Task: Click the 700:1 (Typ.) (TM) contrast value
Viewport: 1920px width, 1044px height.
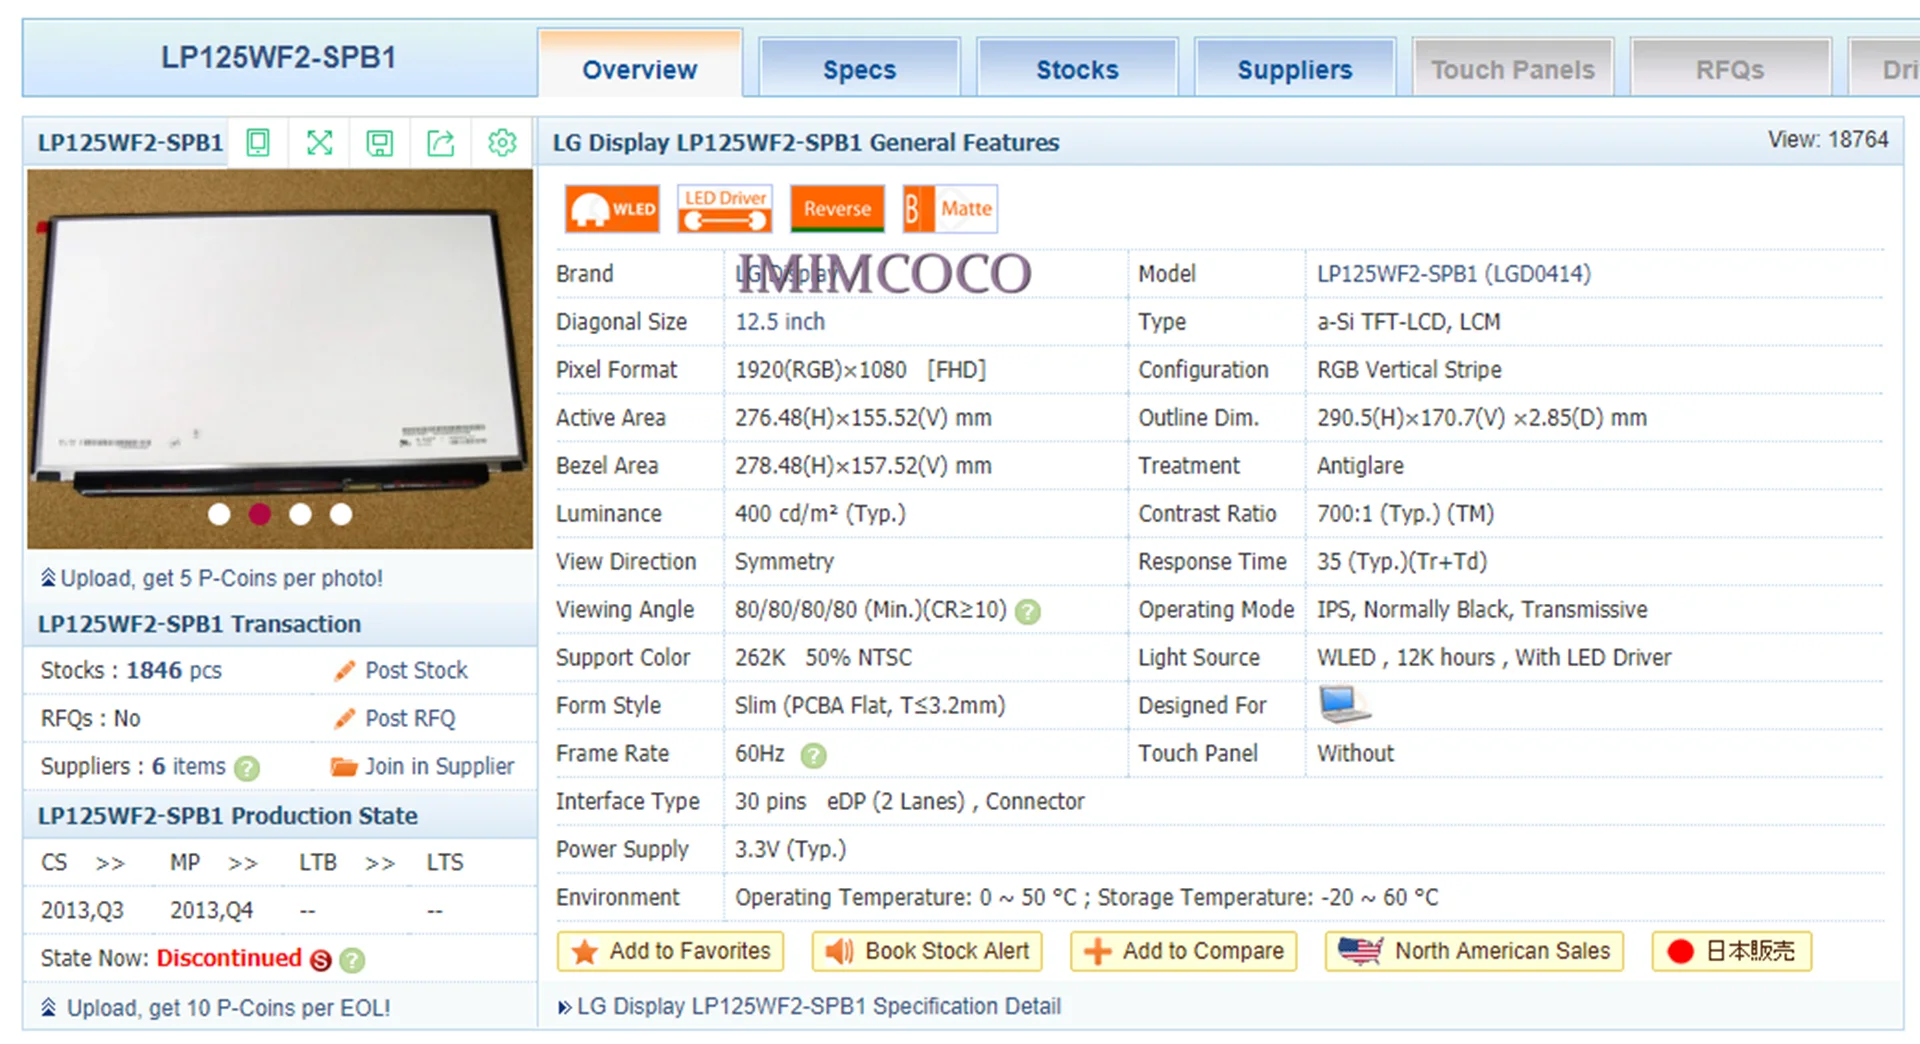Action: (x=1405, y=513)
